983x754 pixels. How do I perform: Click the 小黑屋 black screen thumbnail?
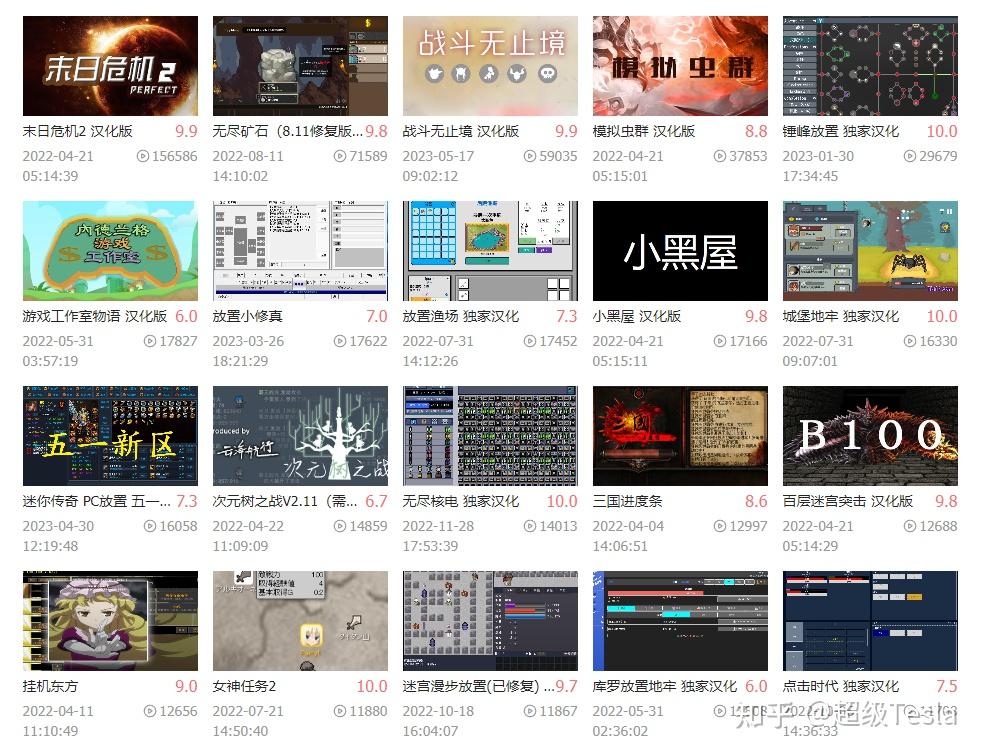[680, 250]
